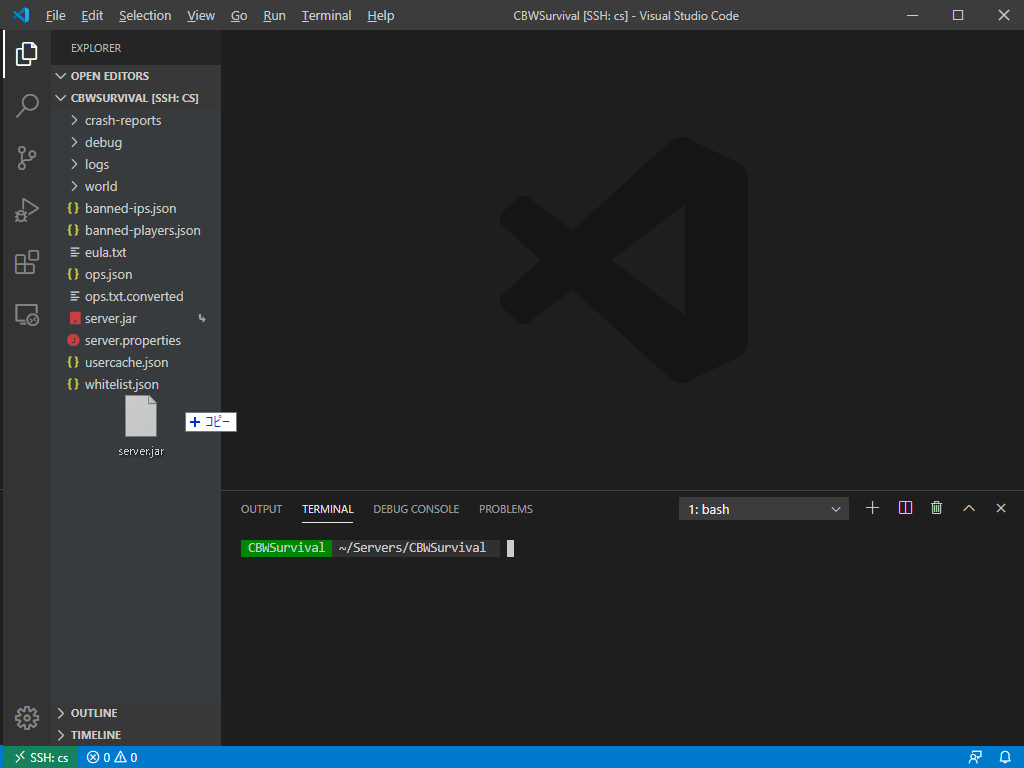Open the Run and Debug view
The image size is (1024, 768).
(27, 210)
